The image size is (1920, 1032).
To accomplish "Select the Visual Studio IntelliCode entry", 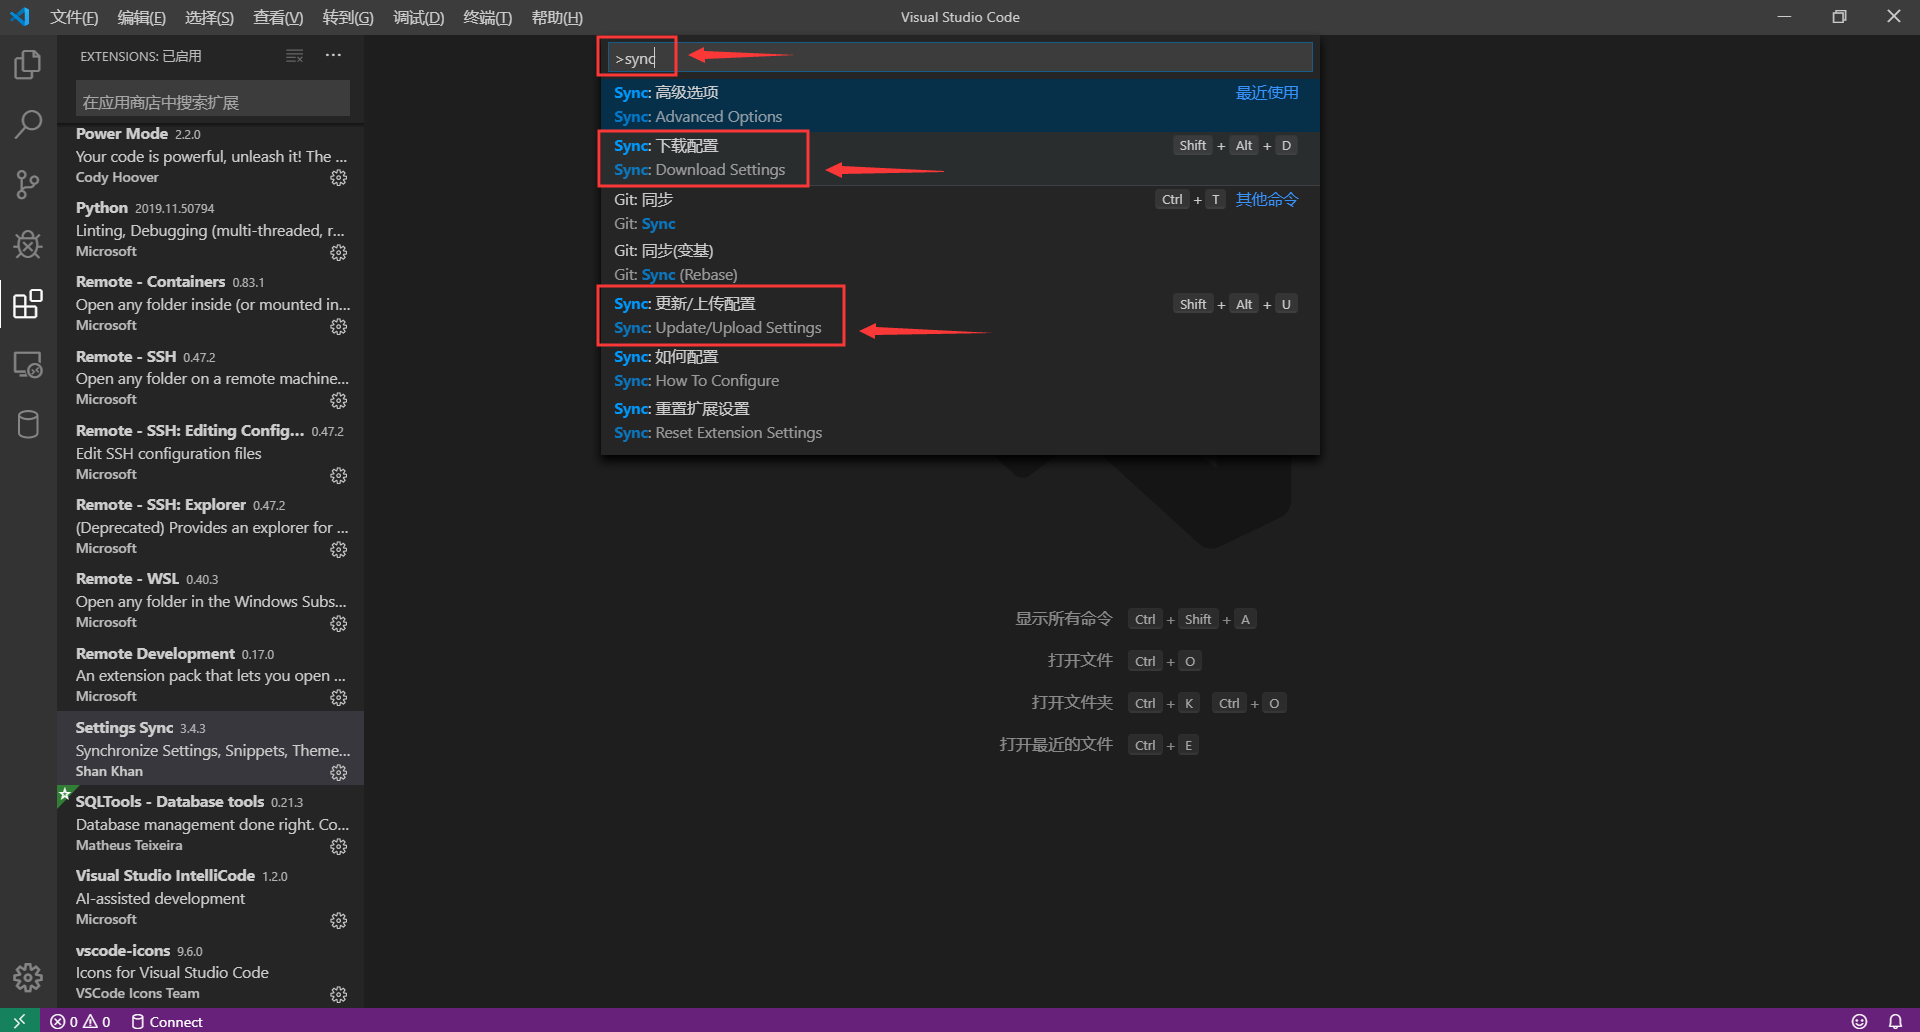I will 210,898.
